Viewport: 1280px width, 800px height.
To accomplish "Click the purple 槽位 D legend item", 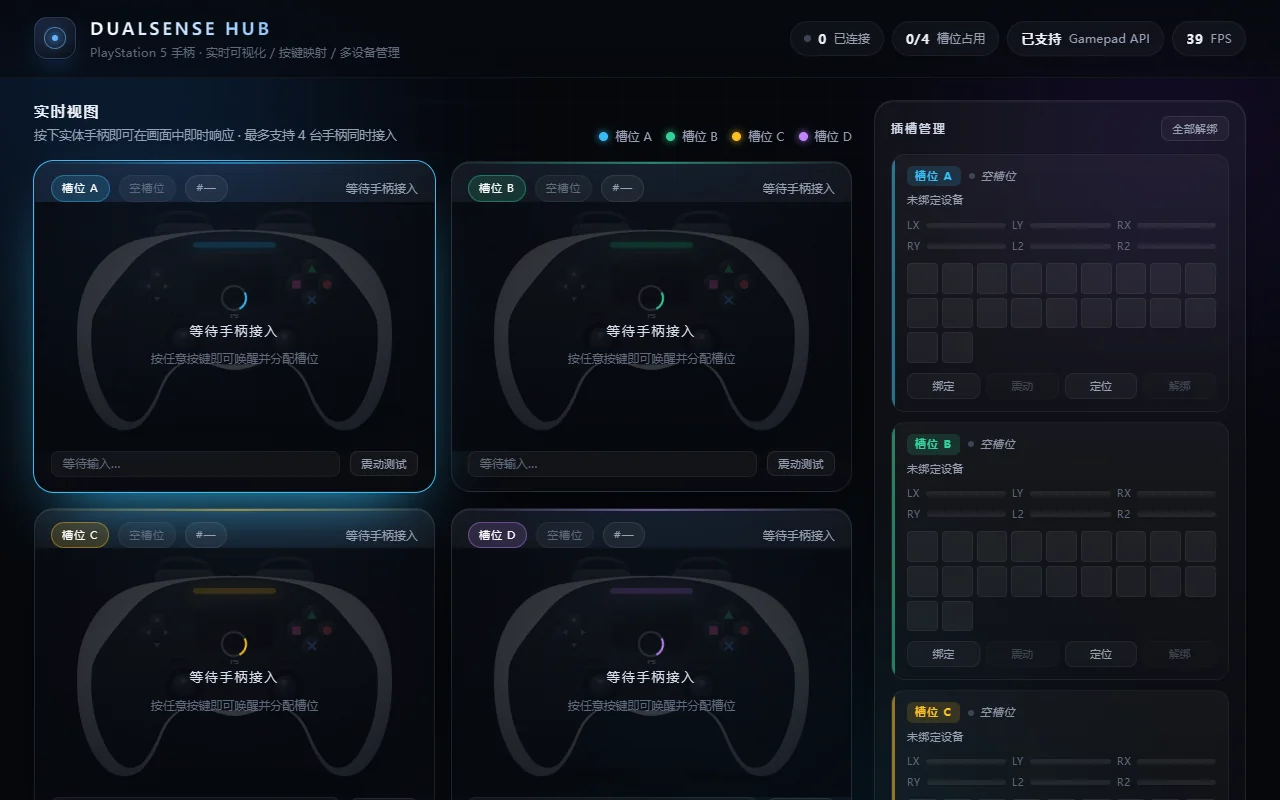I will tap(825, 136).
